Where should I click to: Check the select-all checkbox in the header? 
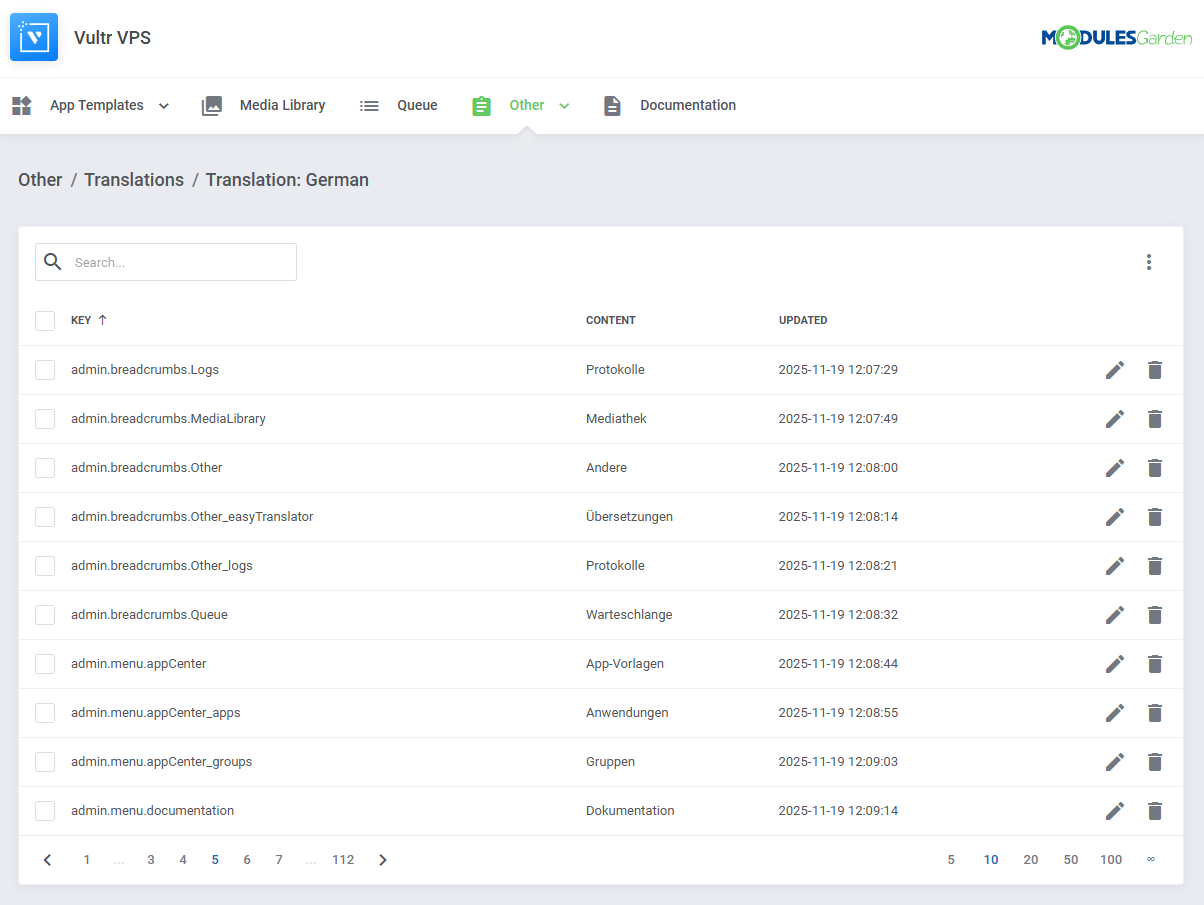(x=45, y=320)
